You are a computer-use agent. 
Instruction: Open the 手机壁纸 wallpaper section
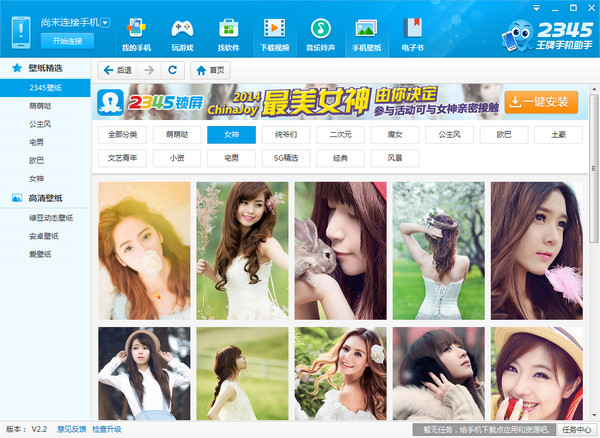coord(367,34)
